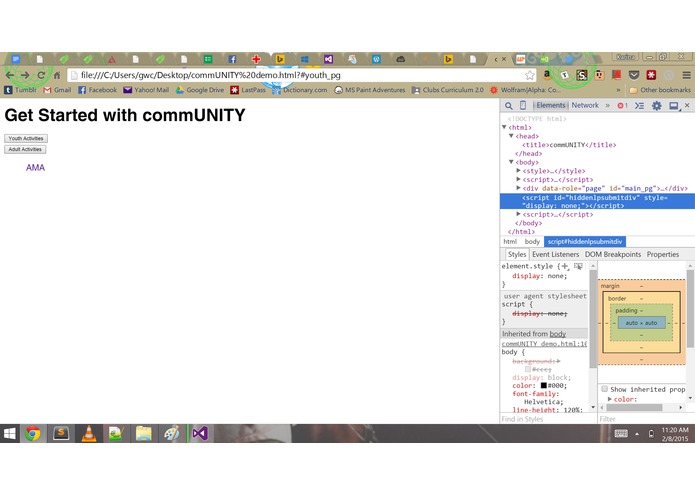The height and width of the screenshot is (494, 695).
Task: Collapse the html node
Action: pos(504,127)
